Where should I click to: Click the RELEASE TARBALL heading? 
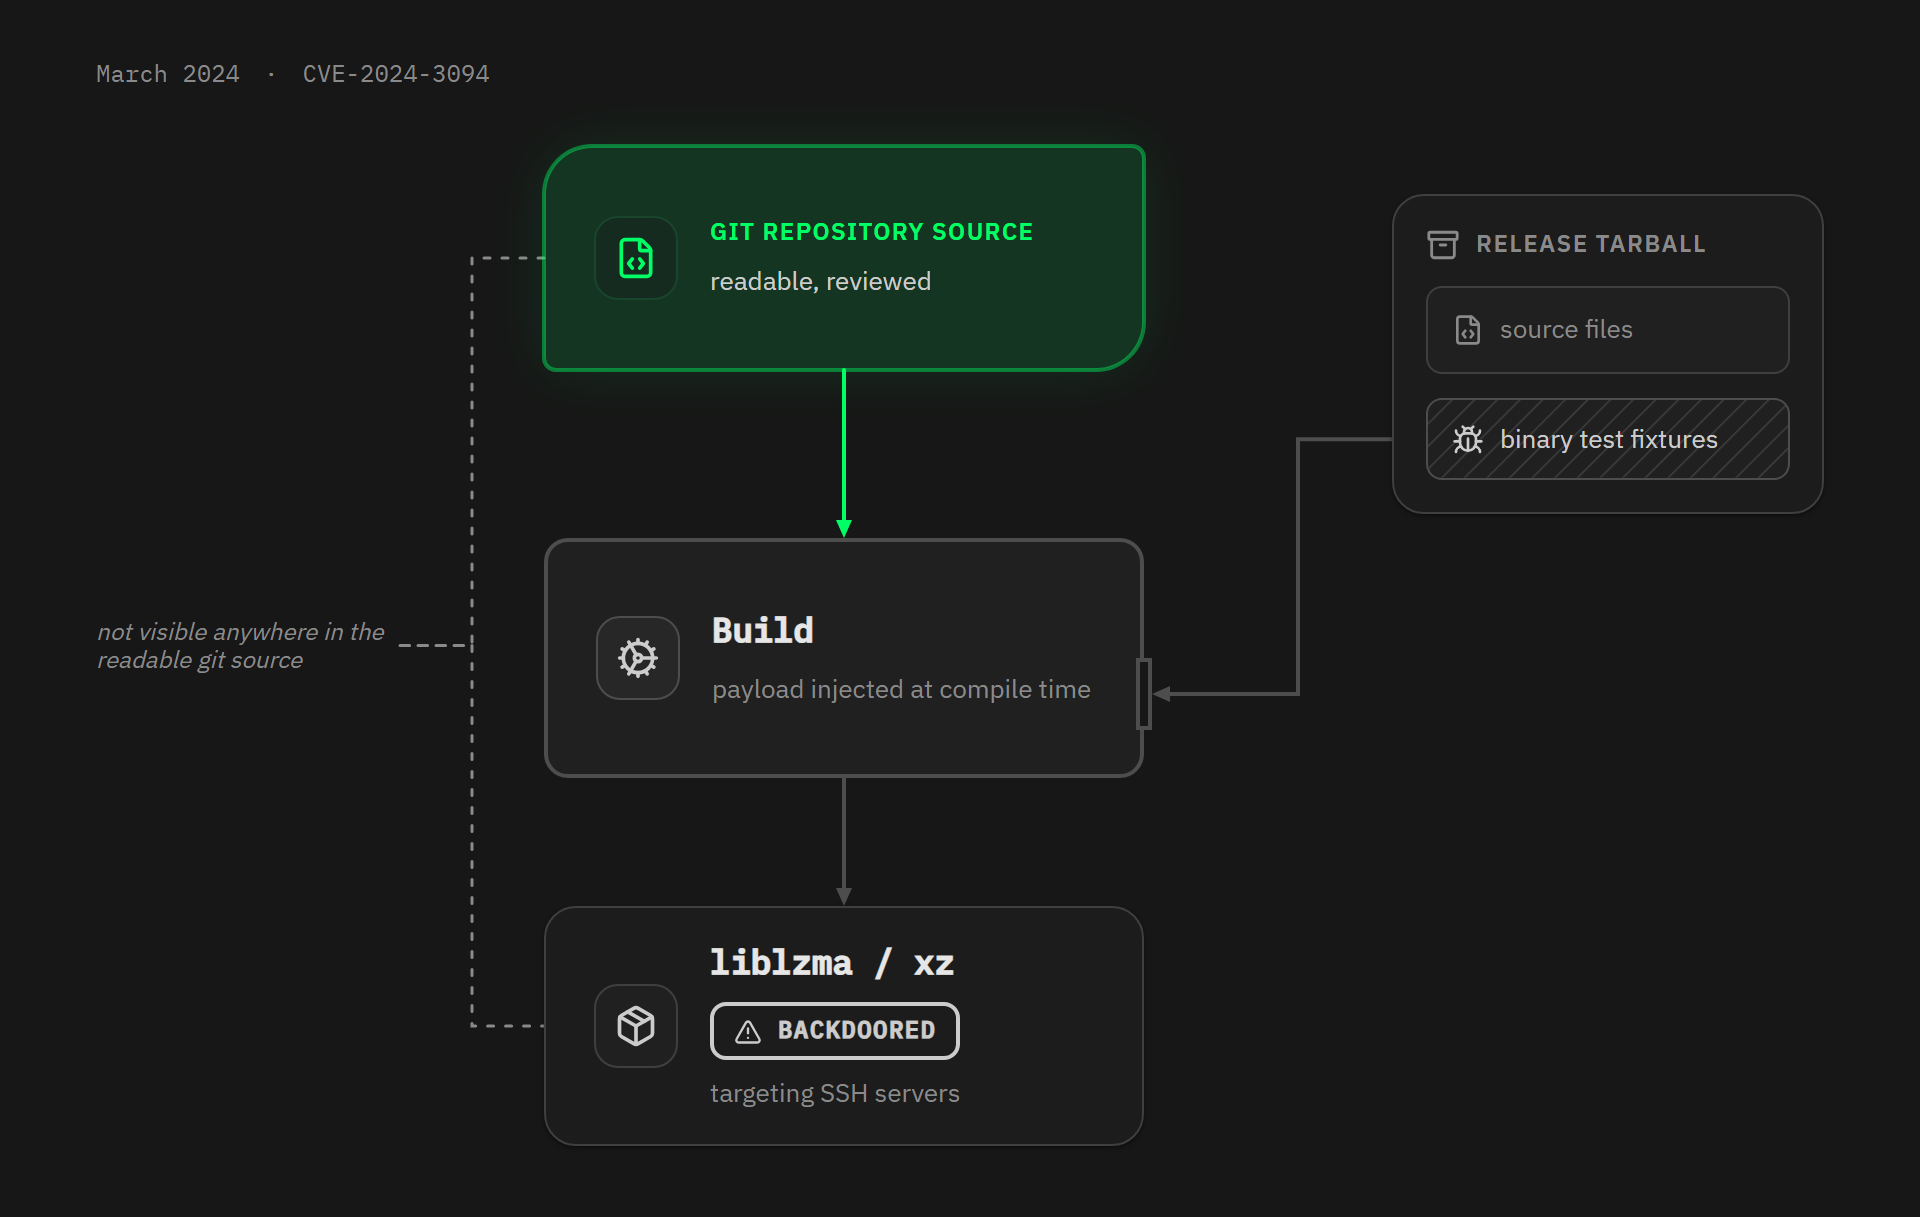click(1591, 244)
